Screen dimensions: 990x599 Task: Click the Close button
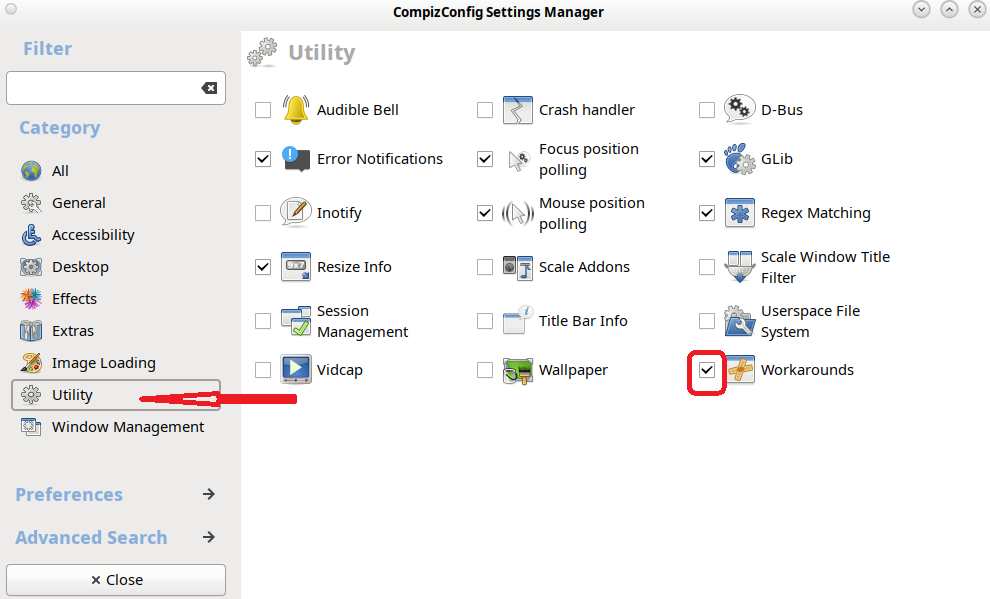116,579
